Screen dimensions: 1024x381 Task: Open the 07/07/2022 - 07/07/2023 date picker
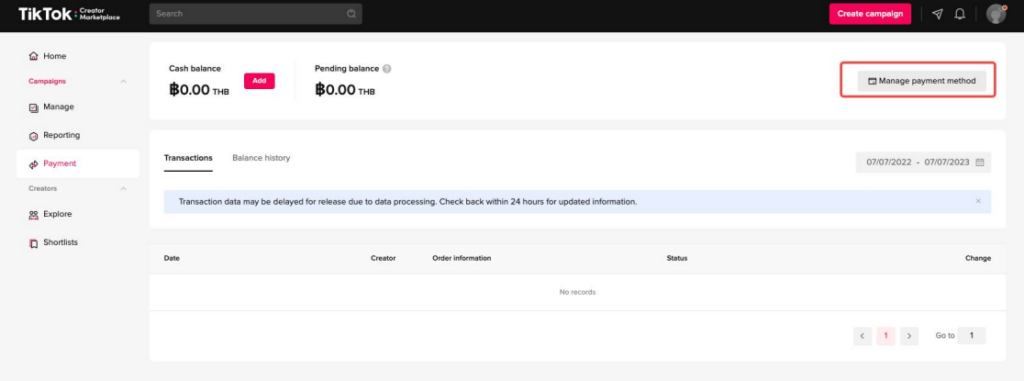(x=923, y=162)
